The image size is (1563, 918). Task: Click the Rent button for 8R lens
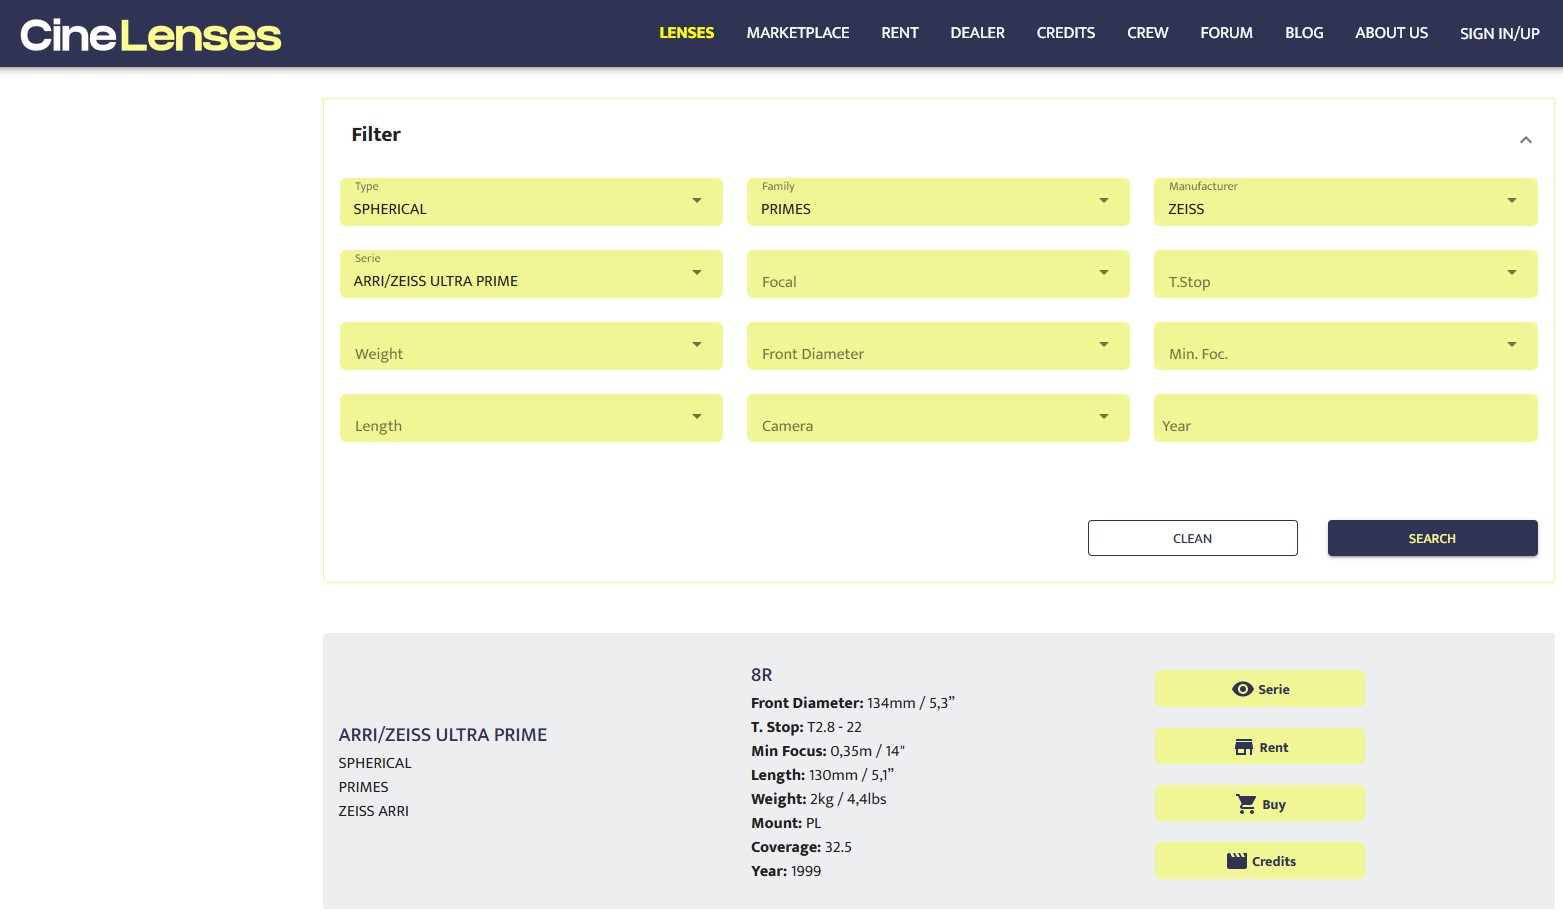[1260, 747]
